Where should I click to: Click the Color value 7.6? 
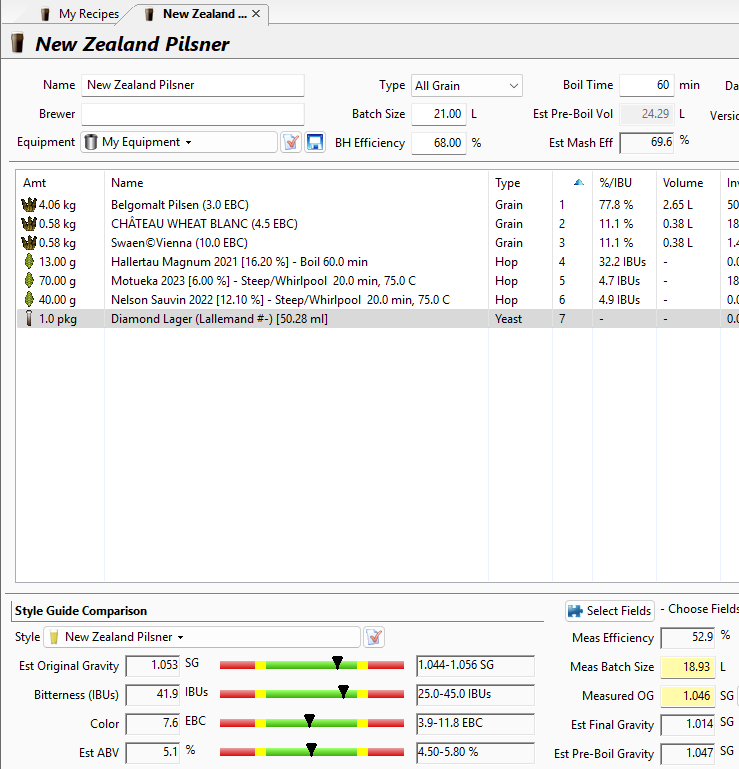[x=153, y=723]
